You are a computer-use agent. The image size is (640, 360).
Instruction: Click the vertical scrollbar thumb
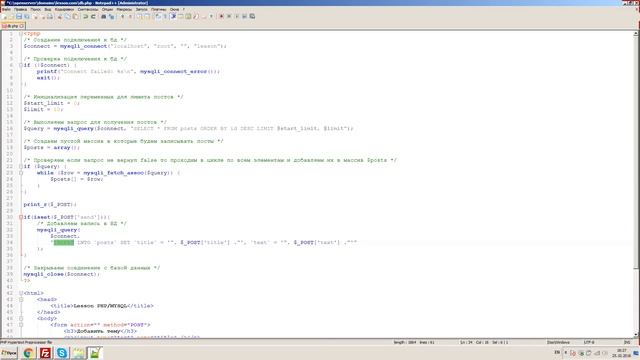(x=636, y=153)
